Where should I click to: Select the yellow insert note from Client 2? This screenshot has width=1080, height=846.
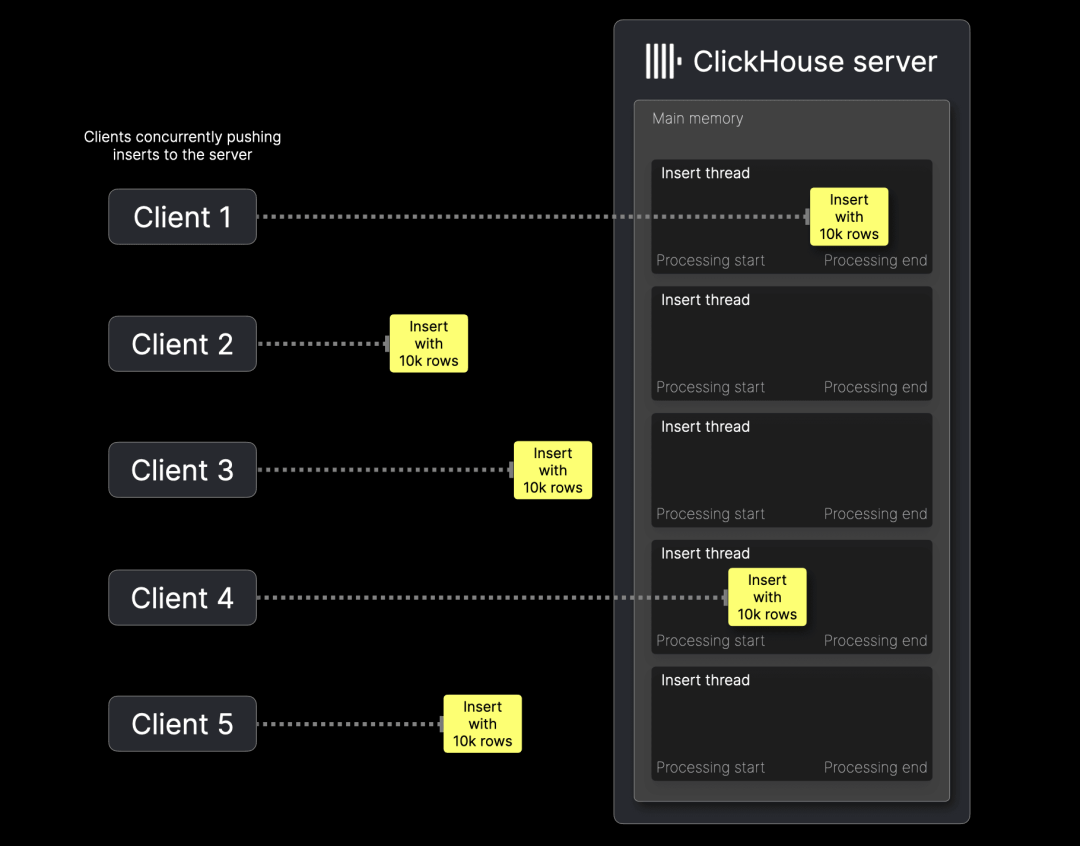coord(428,344)
